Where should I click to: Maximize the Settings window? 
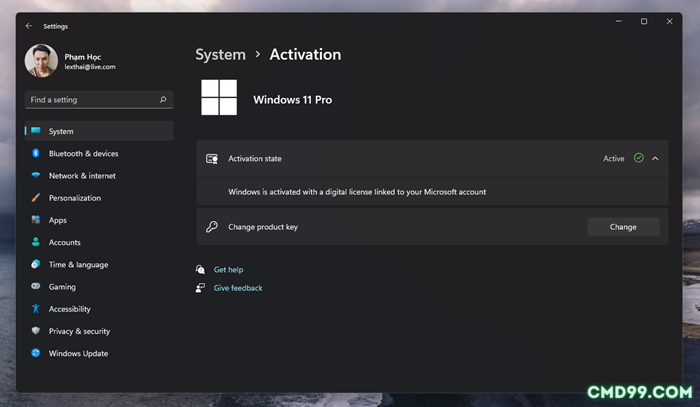coord(644,21)
